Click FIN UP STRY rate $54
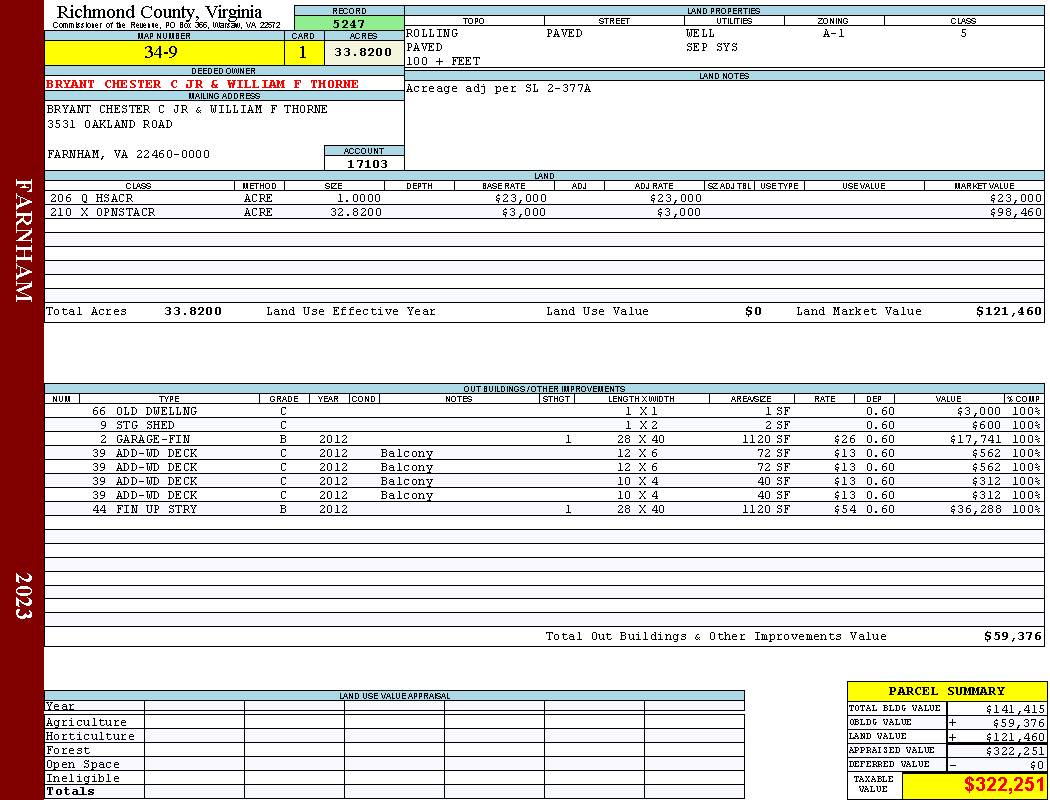Viewport: 1050px width, 800px height. click(x=845, y=509)
